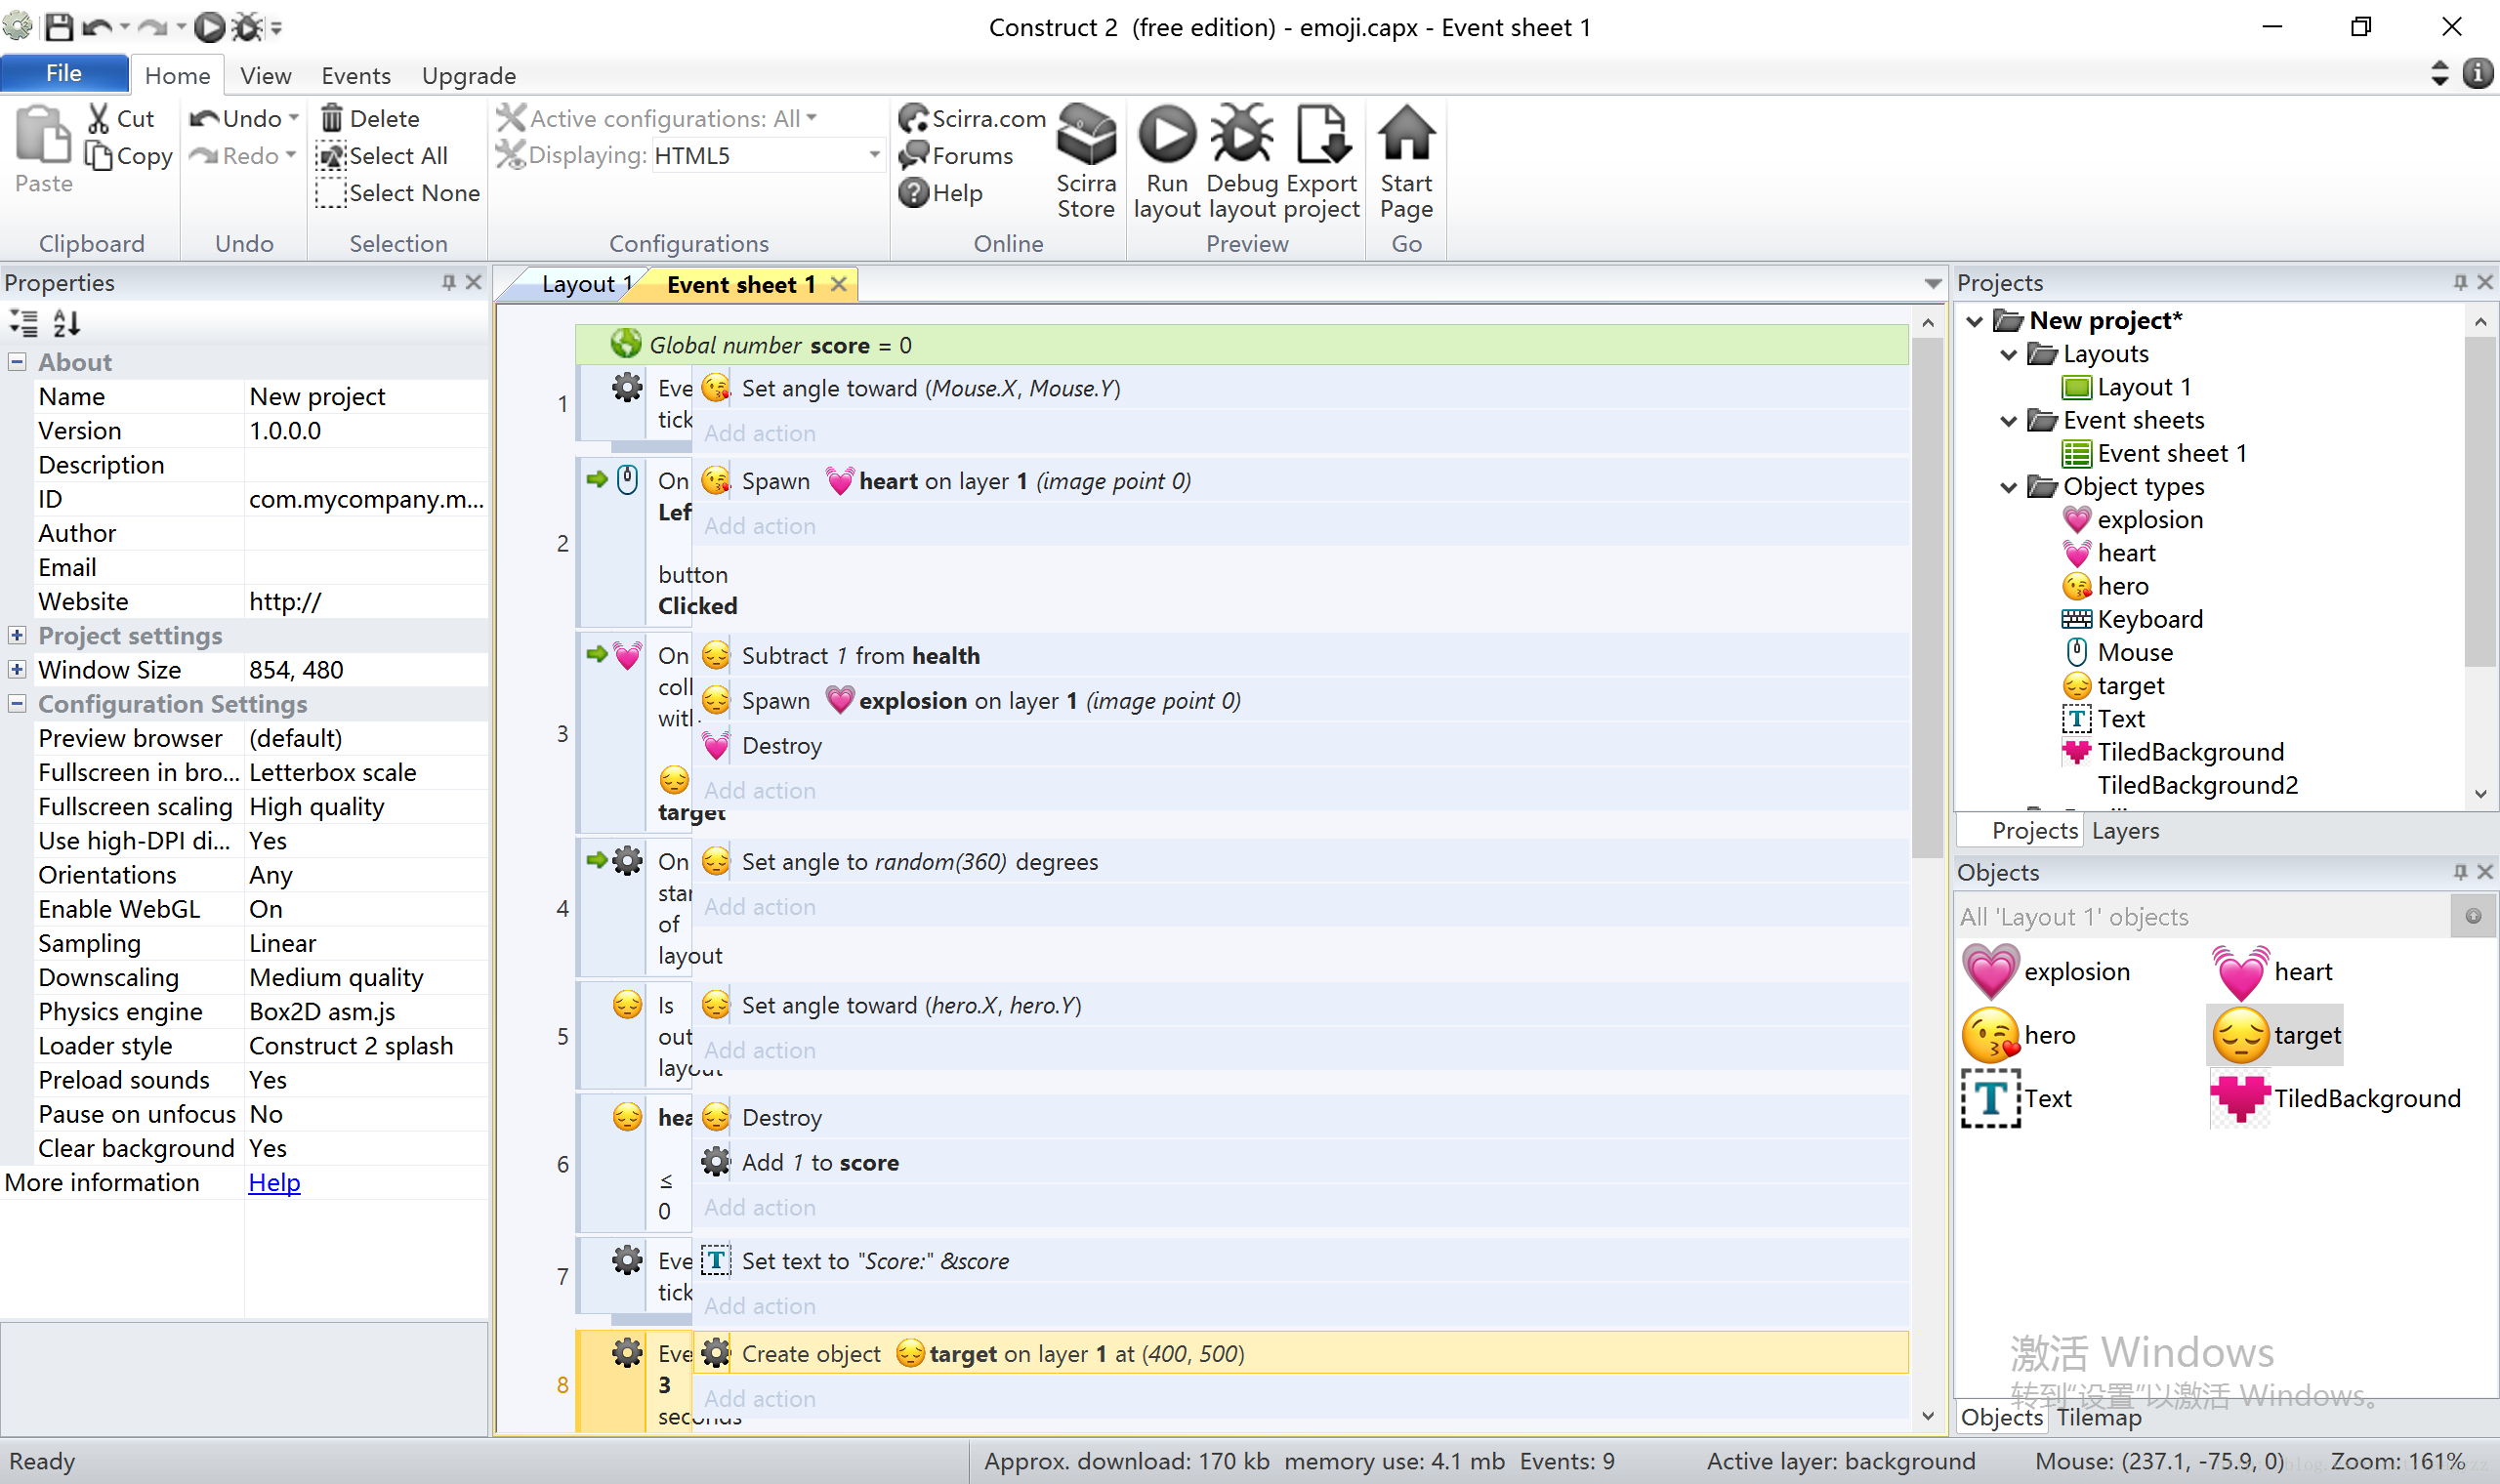This screenshot has height=1484, width=2500.
Task: Click the Run layout play icon in title bar
Action: click(209, 27)
